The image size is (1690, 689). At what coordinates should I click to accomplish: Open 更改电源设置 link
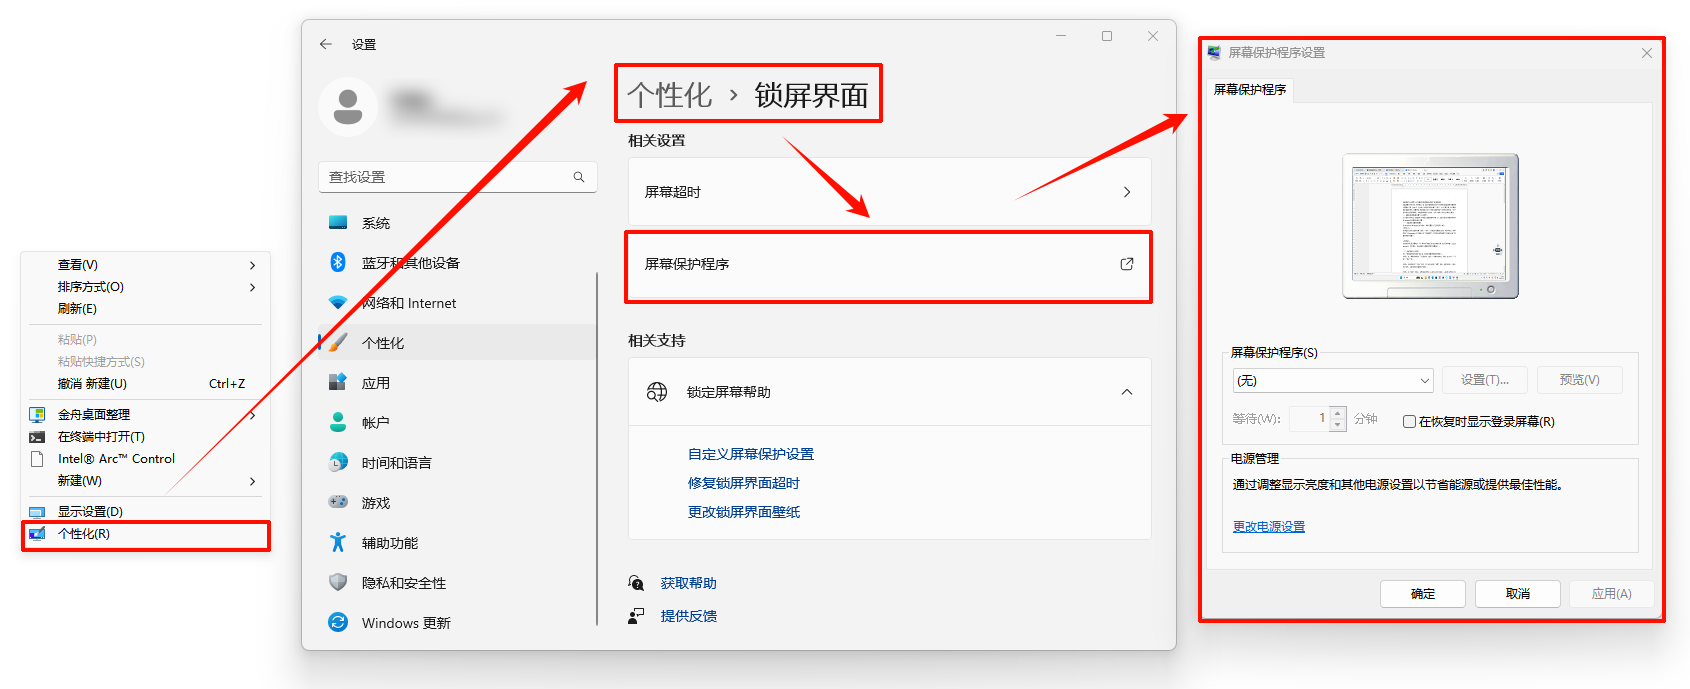1268,527
